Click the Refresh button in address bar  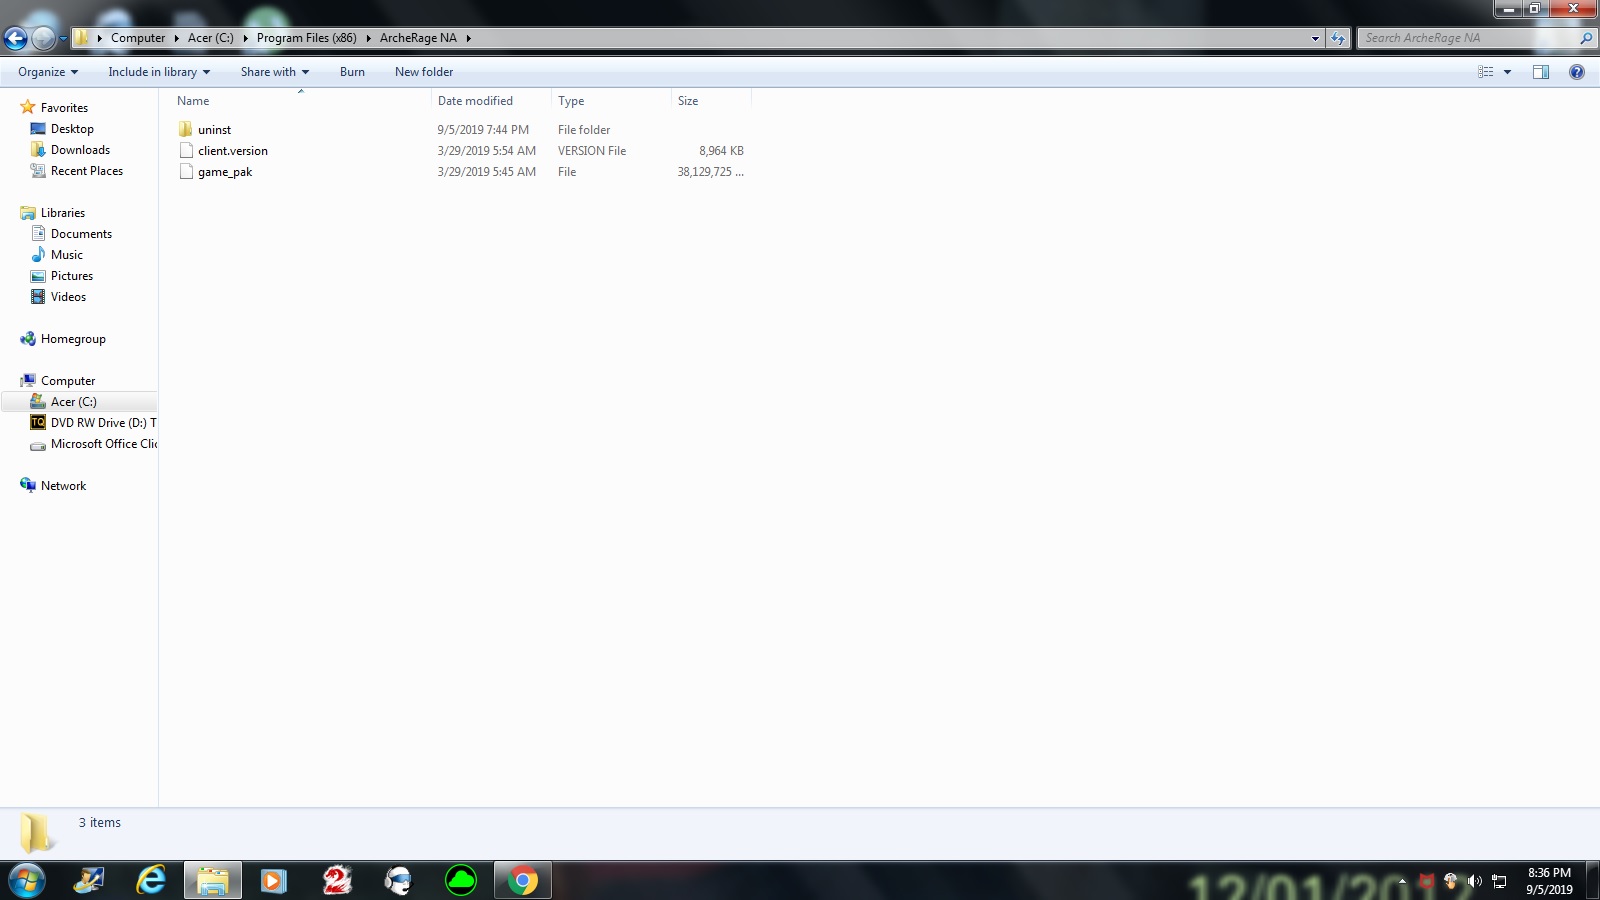1338,38
